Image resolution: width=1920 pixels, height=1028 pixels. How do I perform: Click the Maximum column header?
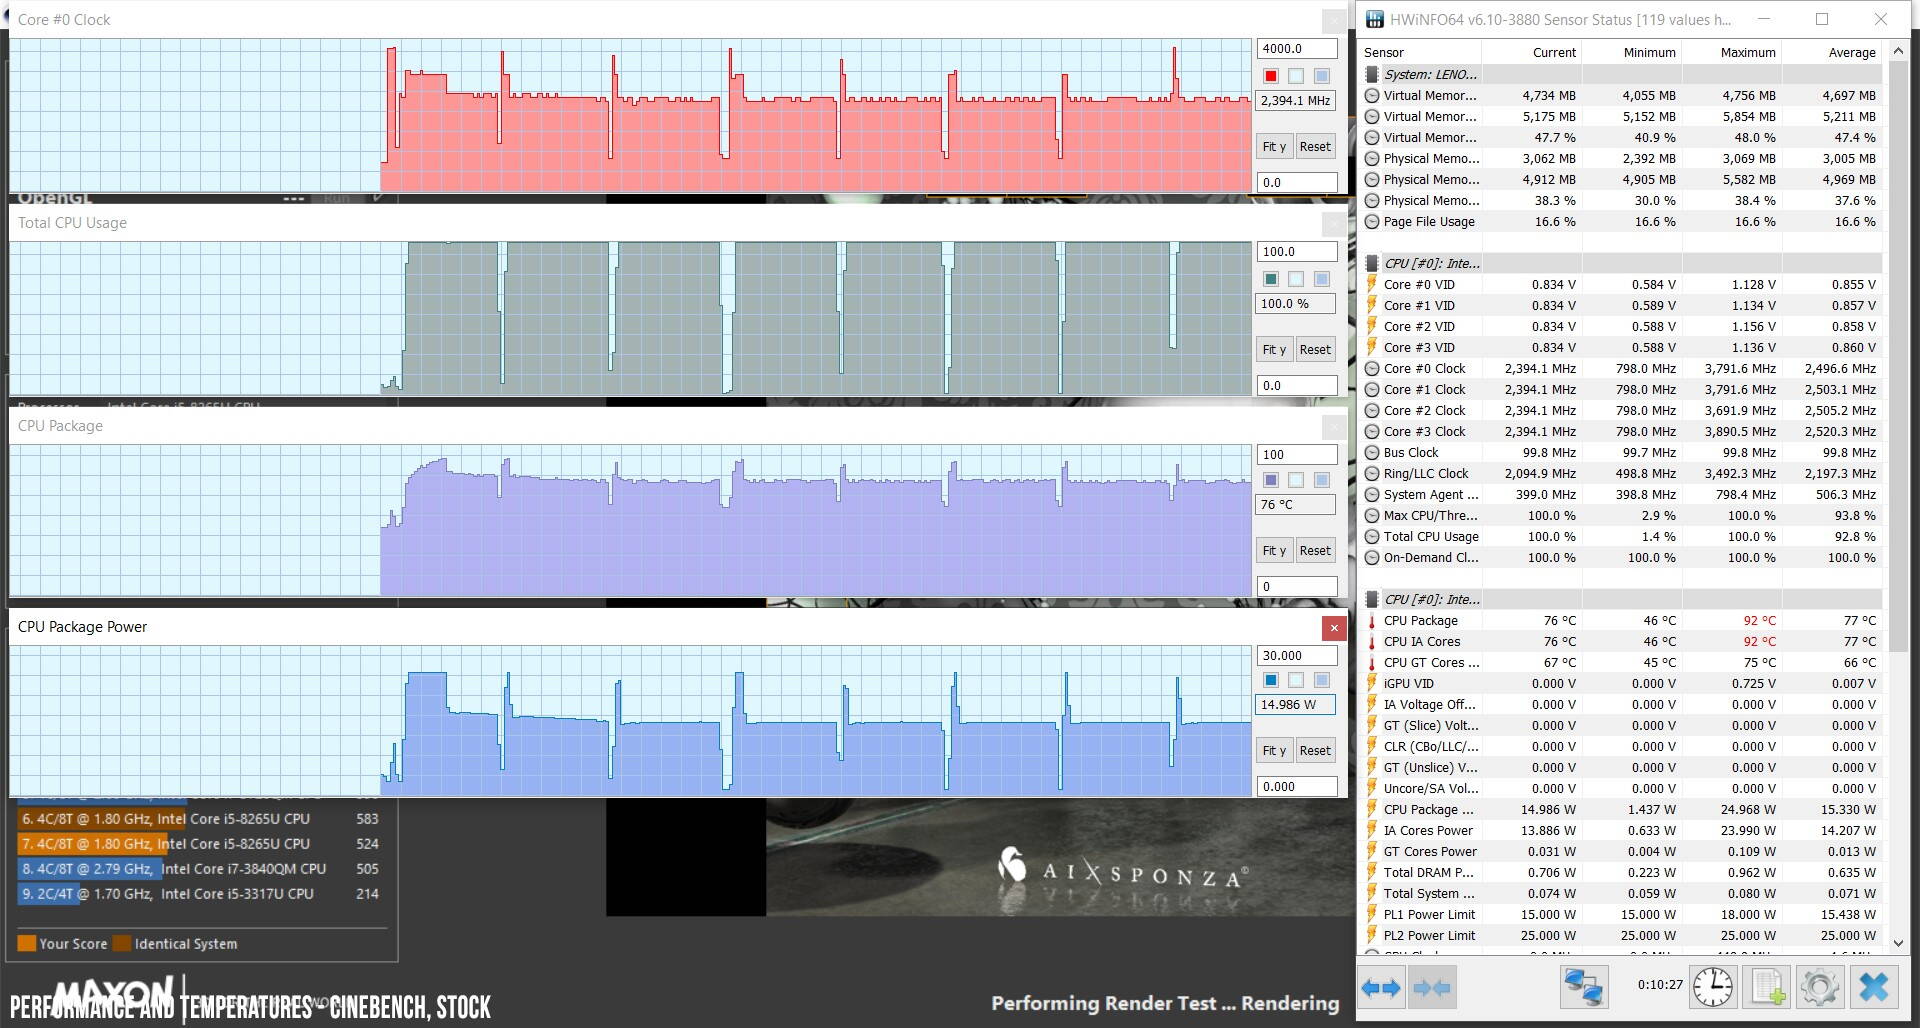(x=1732, y=52)
